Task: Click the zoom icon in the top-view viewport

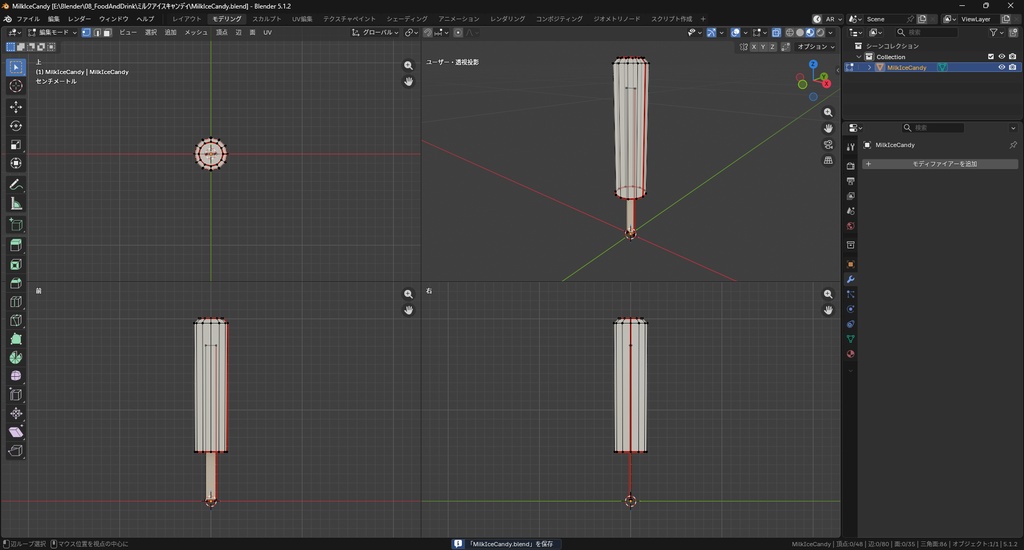Action: (x=408, y=65)
